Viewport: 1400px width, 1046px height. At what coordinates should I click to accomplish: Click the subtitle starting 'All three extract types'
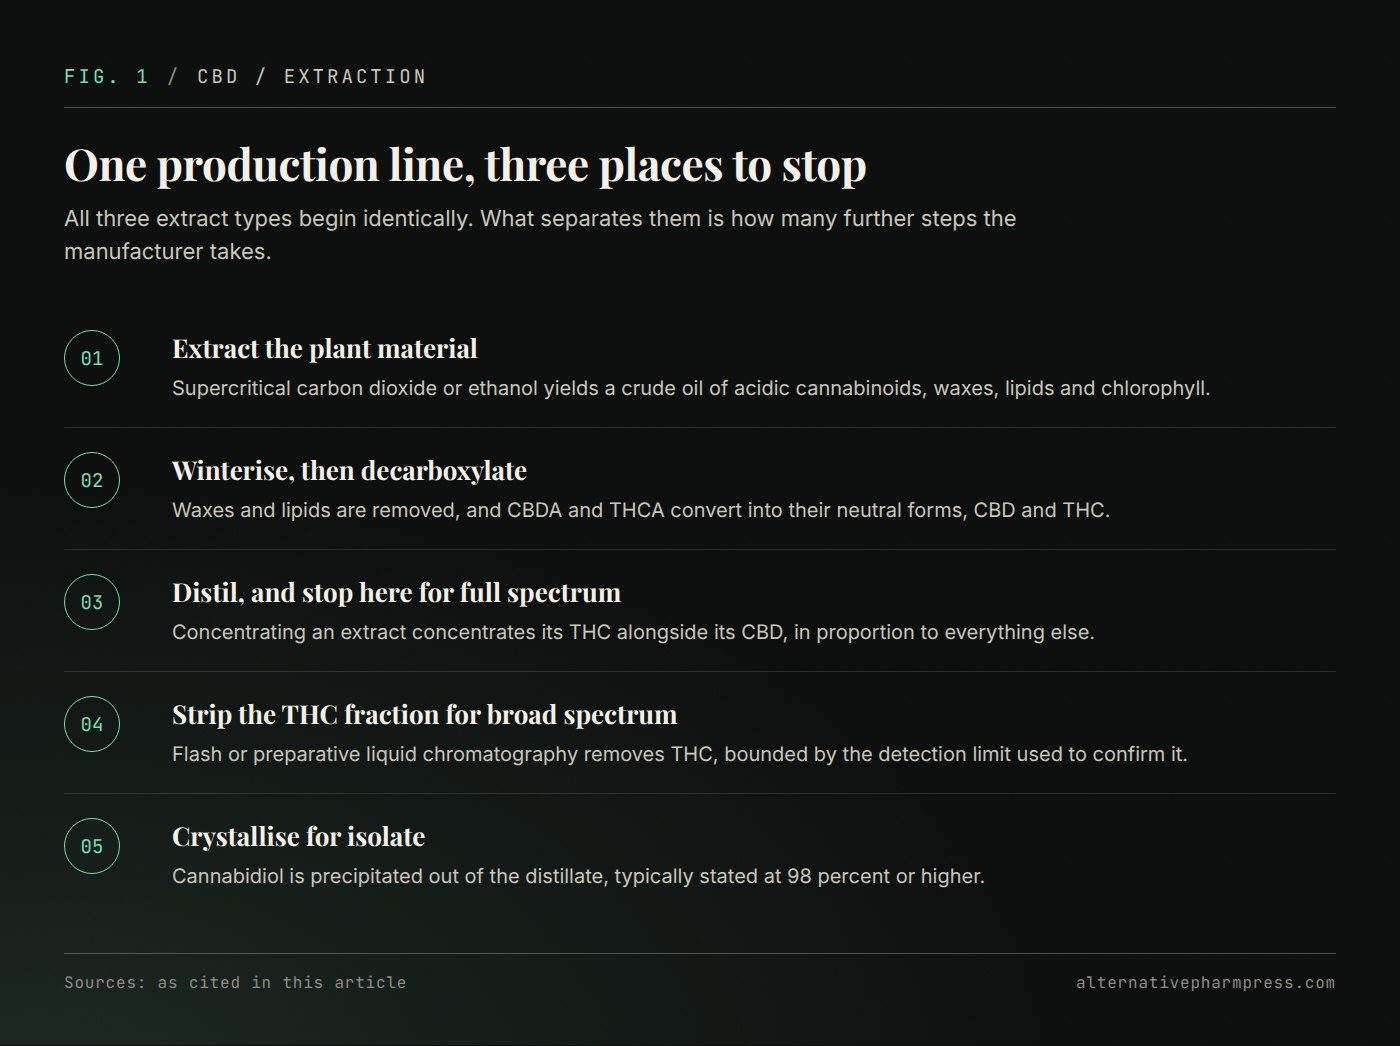[540, 235]
